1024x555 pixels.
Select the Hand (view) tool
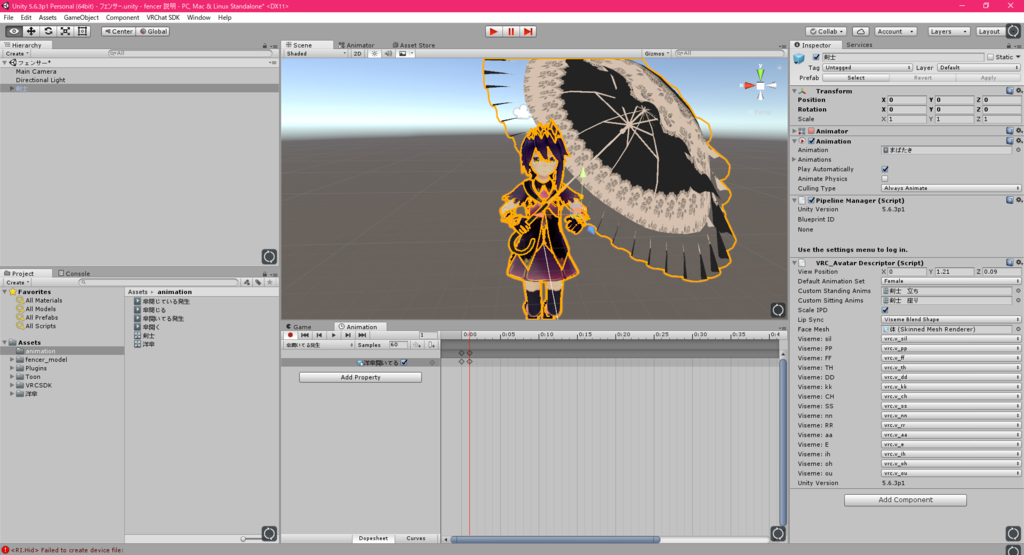[x=14, y=31]
